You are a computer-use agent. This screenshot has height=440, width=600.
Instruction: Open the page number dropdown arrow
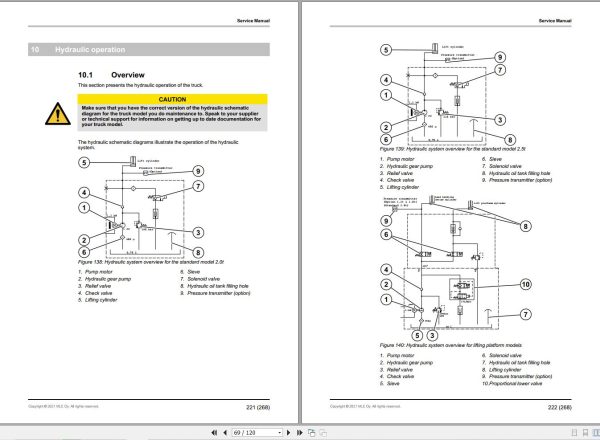click(280, 433)
